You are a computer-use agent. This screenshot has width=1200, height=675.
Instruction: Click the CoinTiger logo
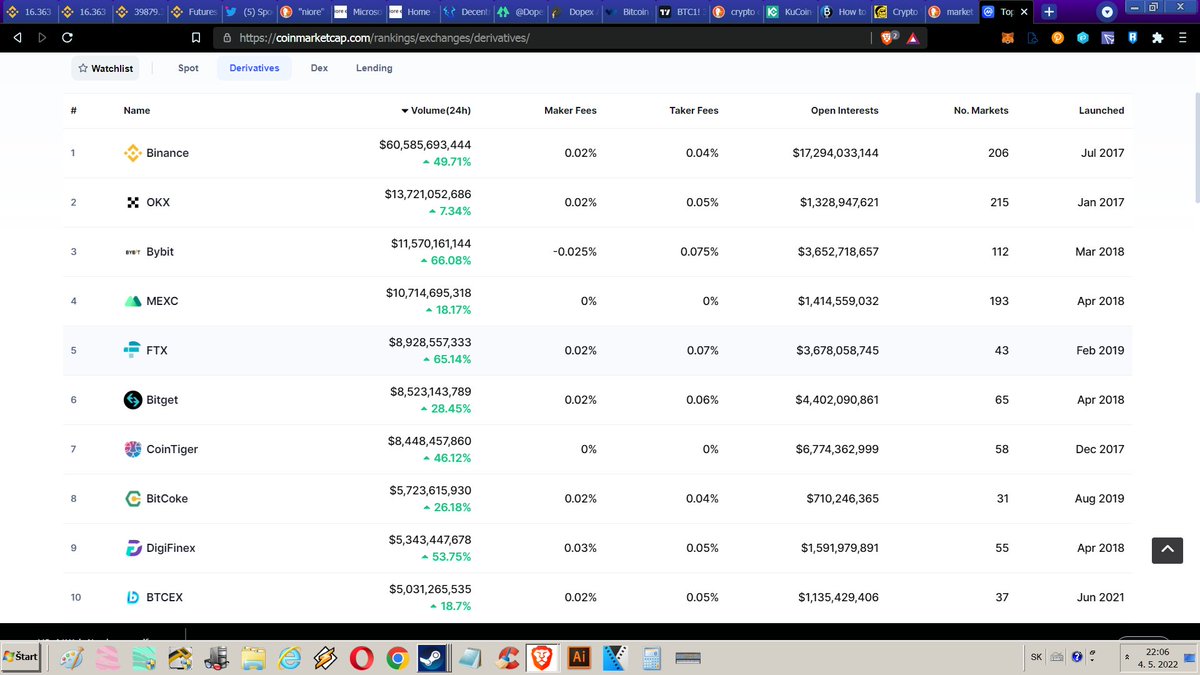pos(132,449)
